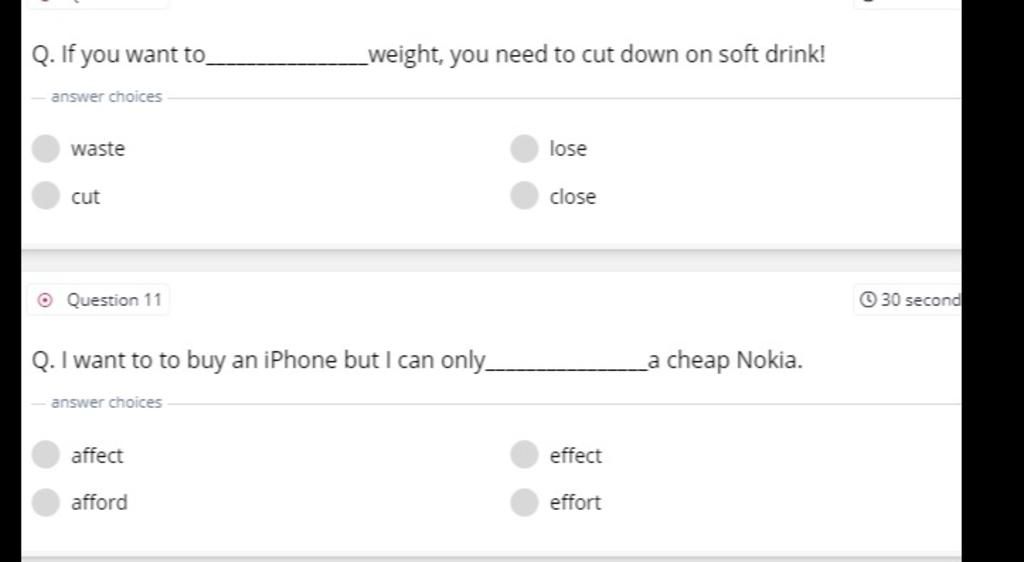Click 'answer choices' heading above 'waste'
The image size is (1024, 562).
[x=106, y=97]
